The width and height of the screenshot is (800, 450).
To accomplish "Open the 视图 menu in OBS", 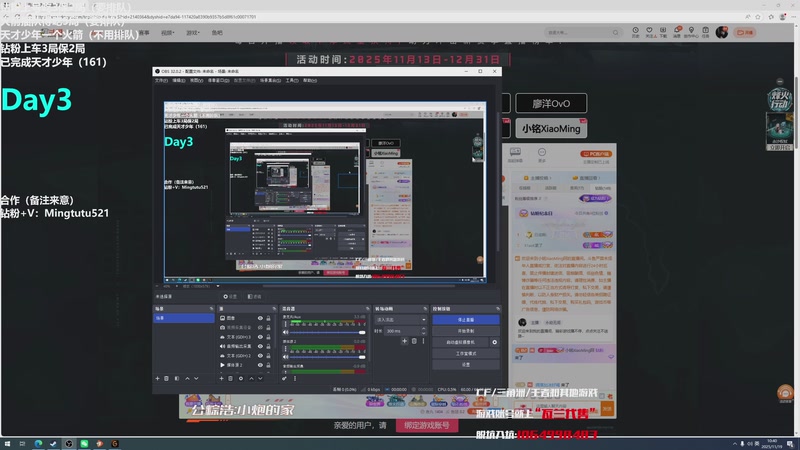I will point(196,81).
